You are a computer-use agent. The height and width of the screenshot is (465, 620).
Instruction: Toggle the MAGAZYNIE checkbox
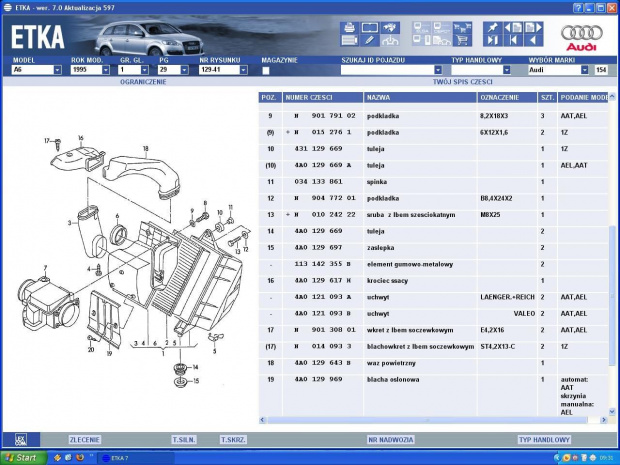pos(266,70)
